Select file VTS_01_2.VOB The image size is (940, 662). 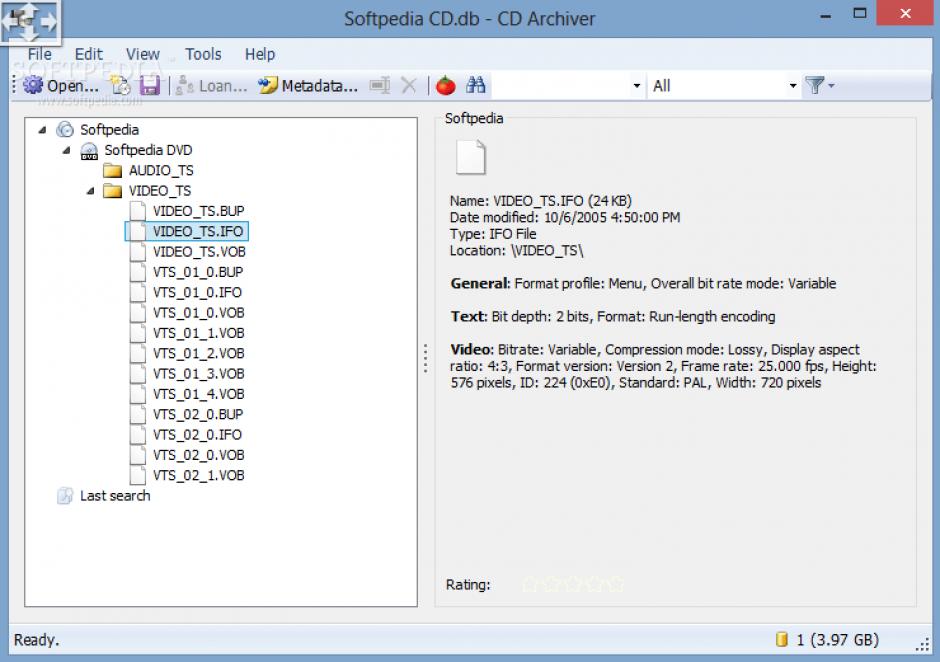pyautogui.click(x=198, y=354)
